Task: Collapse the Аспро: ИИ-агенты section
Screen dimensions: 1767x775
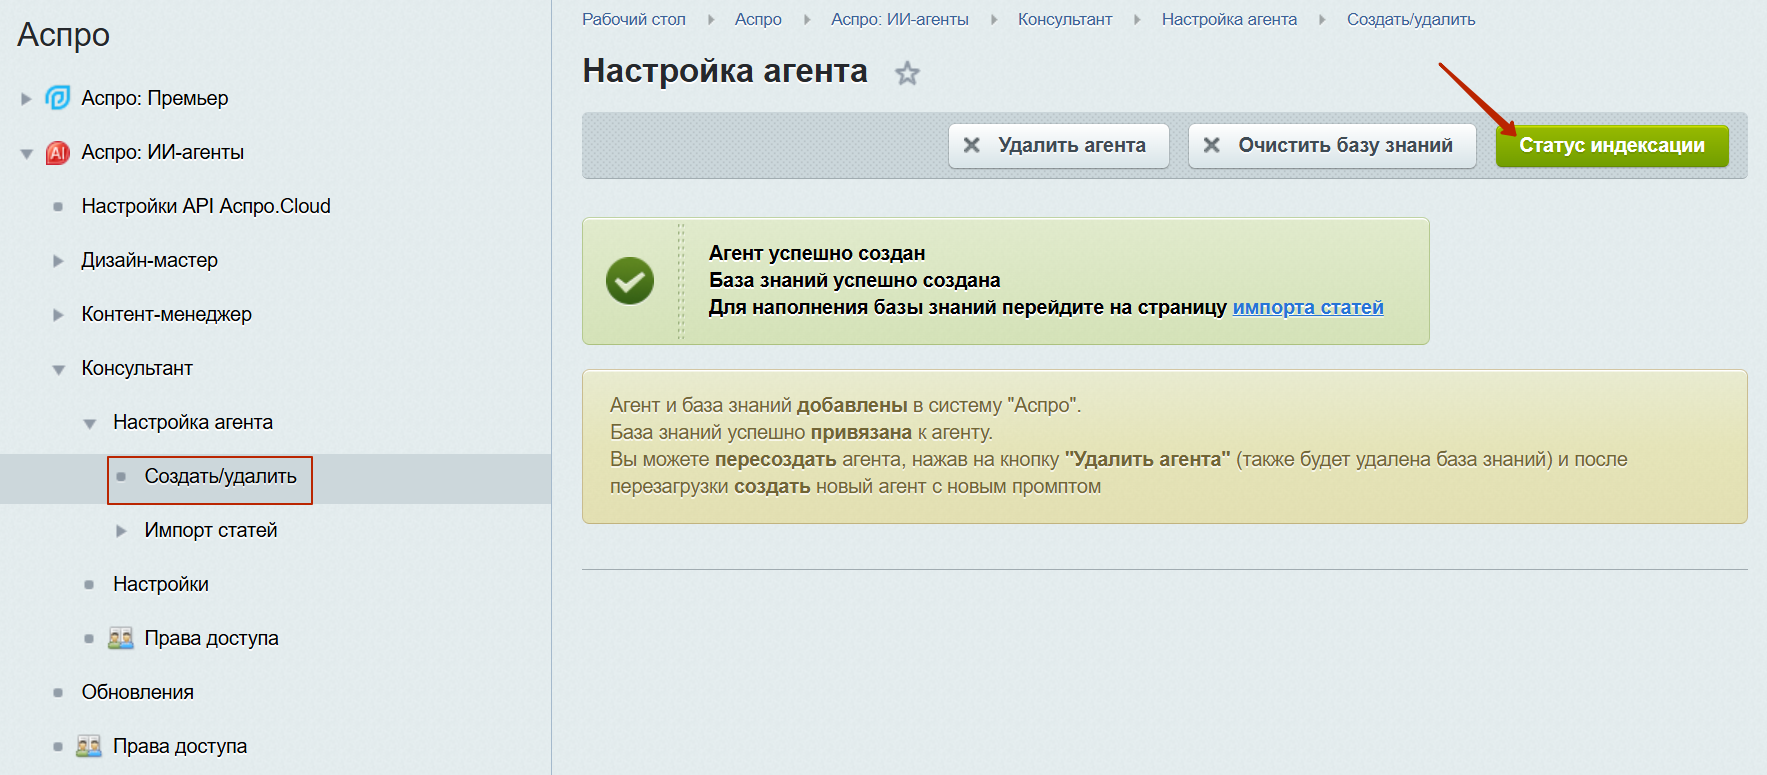Action: pyautogui.click(x=26, y=153)
